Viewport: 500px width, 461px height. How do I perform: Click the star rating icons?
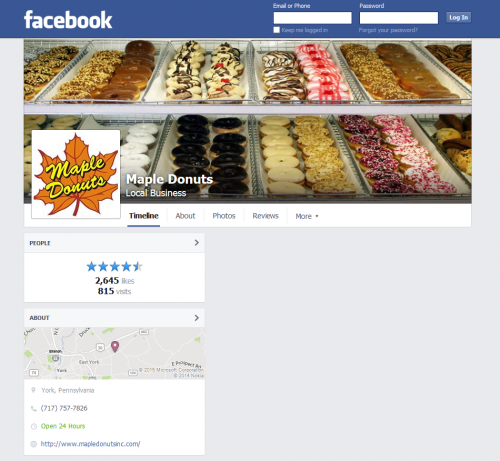coord(114,266)
